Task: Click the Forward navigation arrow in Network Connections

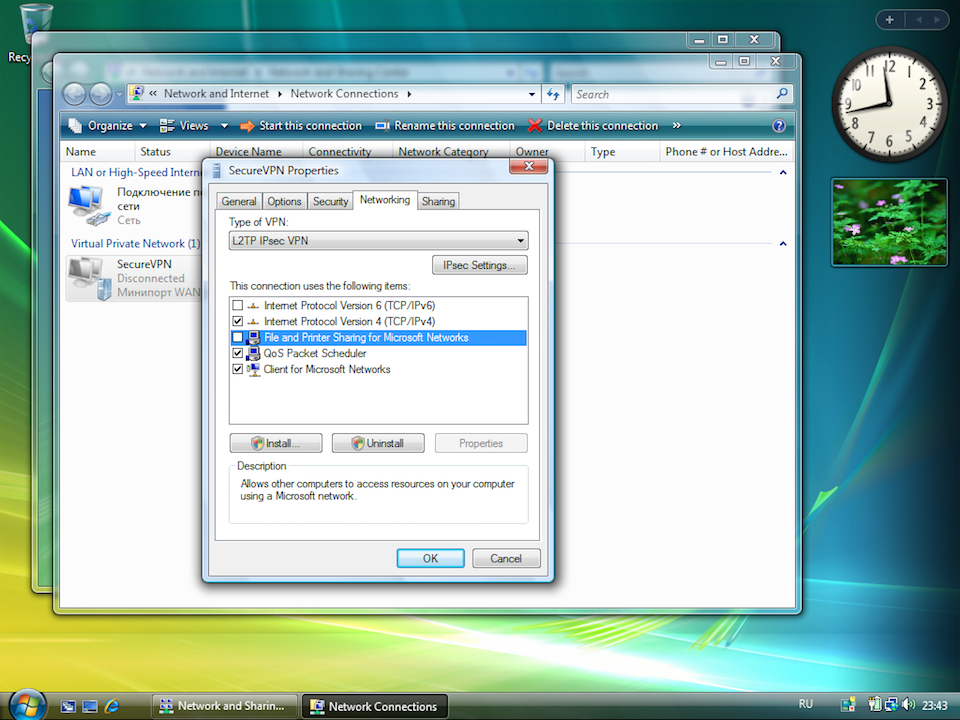Action: (x=100, y=94)
